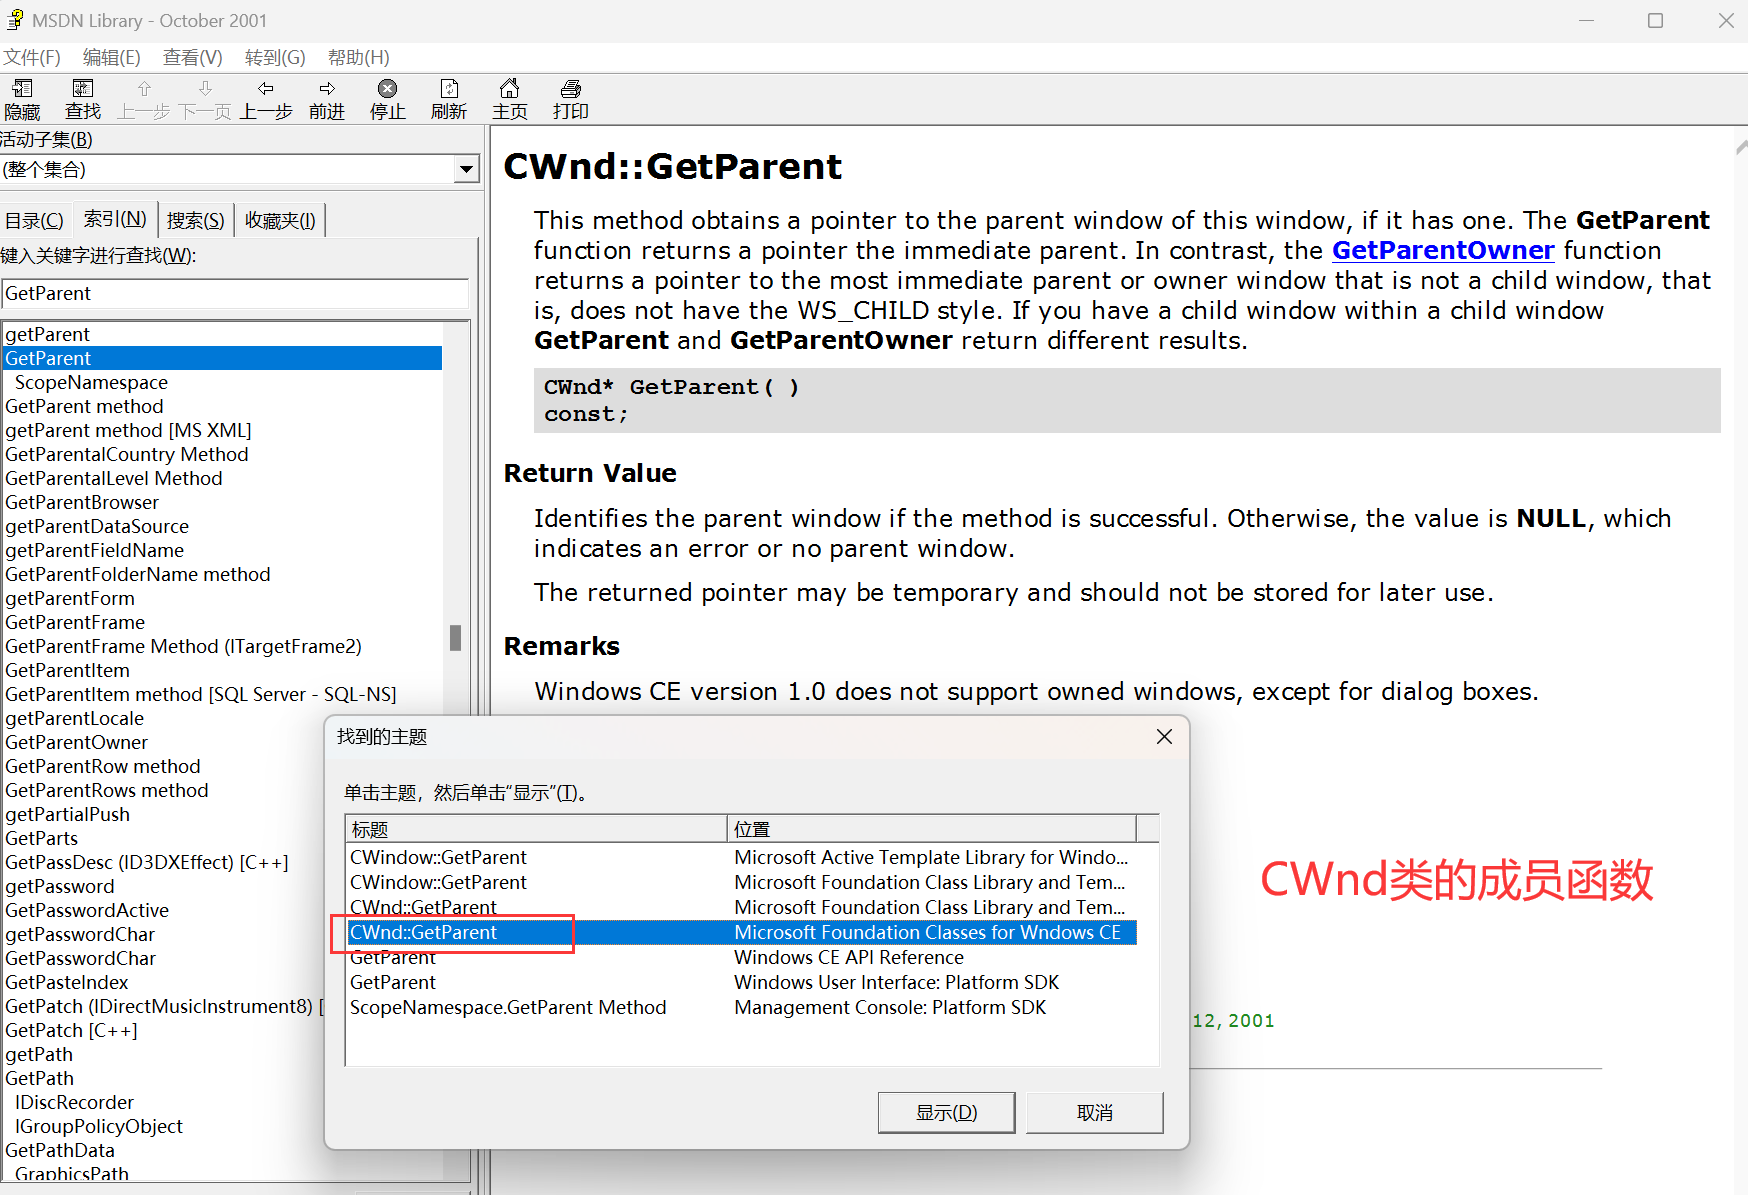The image size is (1748, 1195).
Task: Select GetPatch [C++] index entry
Action: click(x=71, y=1030)
